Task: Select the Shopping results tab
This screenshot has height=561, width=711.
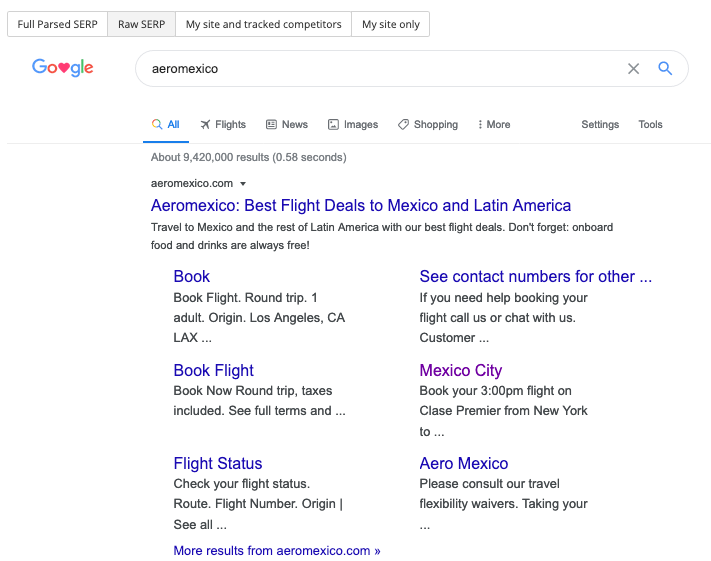Action: click(427, 125)
